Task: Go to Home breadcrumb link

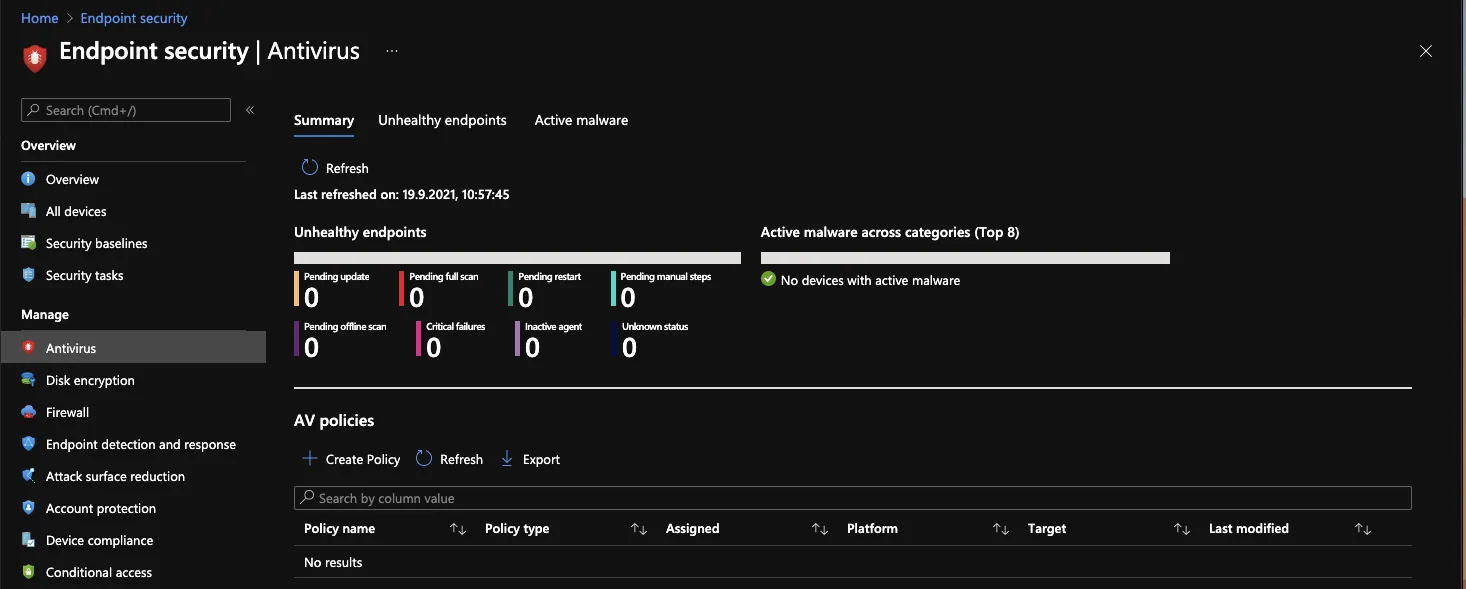Action: point(39,18)
